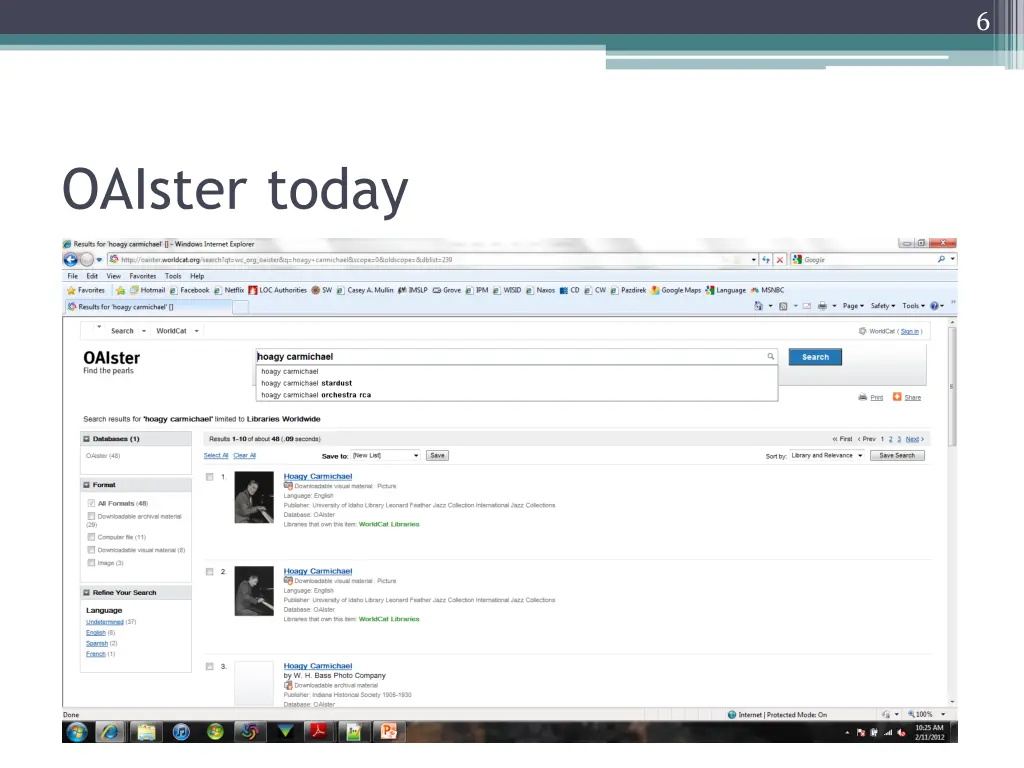Select checkbox for result 1
Image resolution: width=1024 pixels, height=768 pixels.
pyautogui.click(x=210, y=477)
